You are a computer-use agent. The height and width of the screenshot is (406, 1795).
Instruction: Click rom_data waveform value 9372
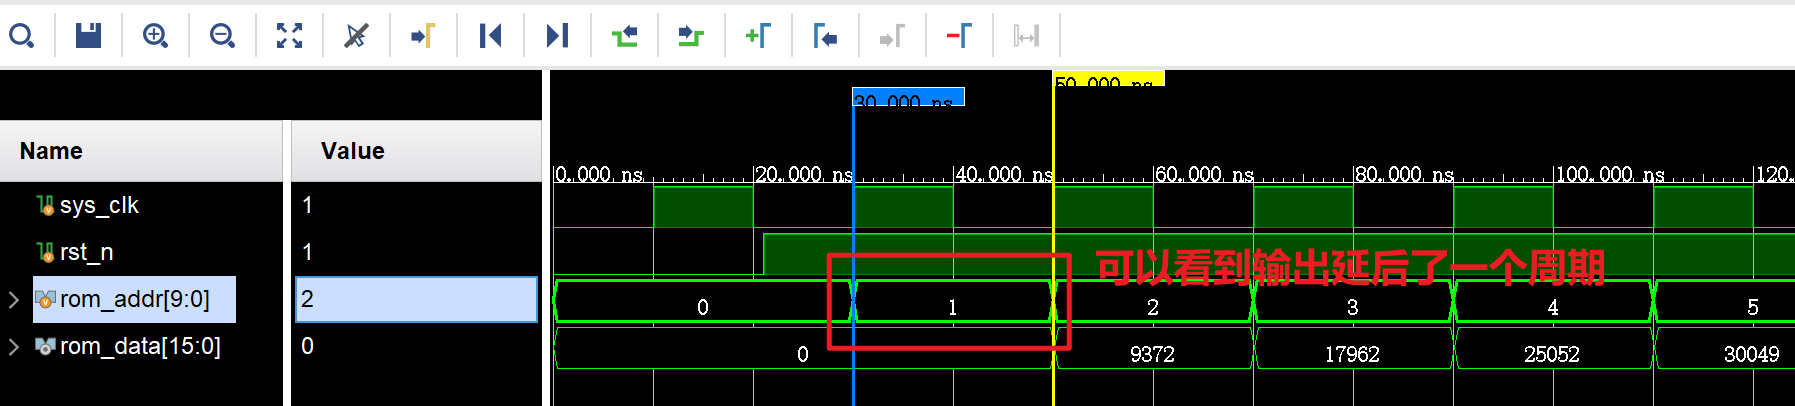point(1152,354)
